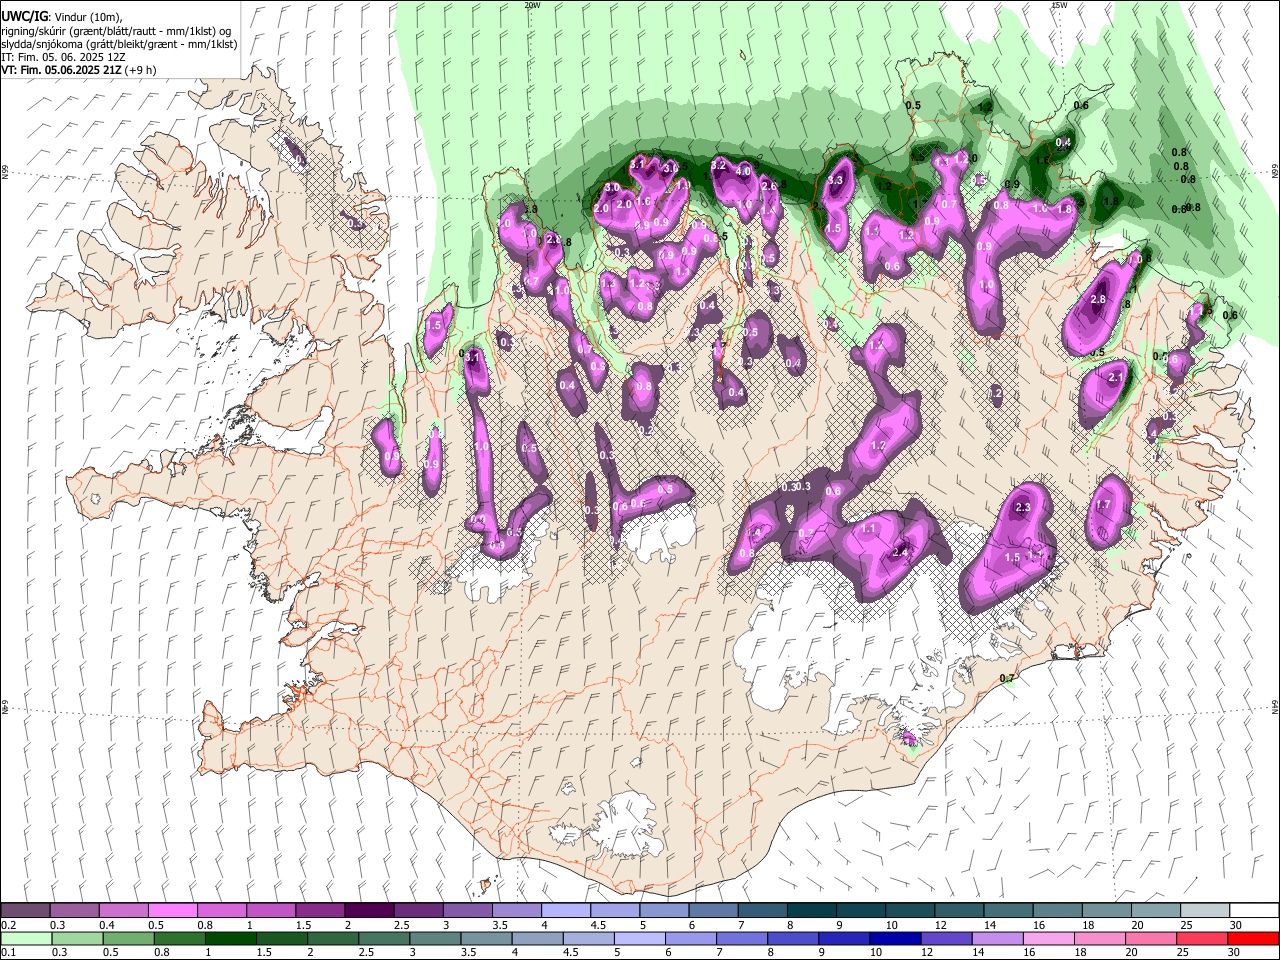
Task: Click the "15W" longitude label
Action: [1059, 5]
